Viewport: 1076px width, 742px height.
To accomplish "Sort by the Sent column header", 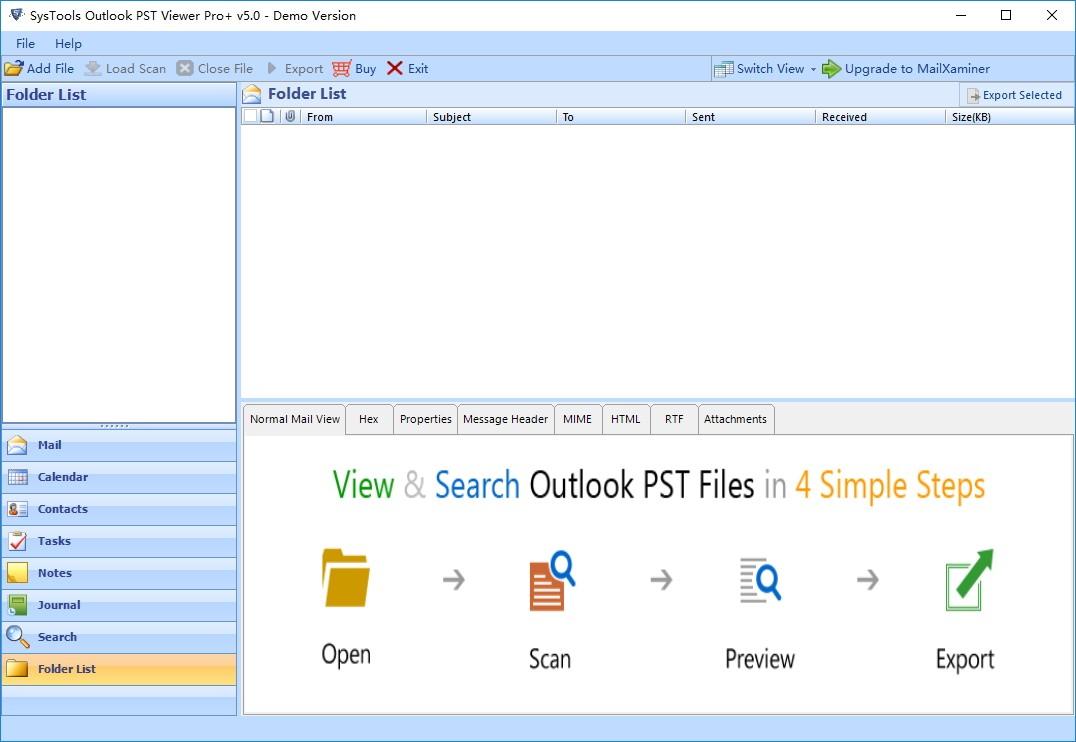I will 750,117.
